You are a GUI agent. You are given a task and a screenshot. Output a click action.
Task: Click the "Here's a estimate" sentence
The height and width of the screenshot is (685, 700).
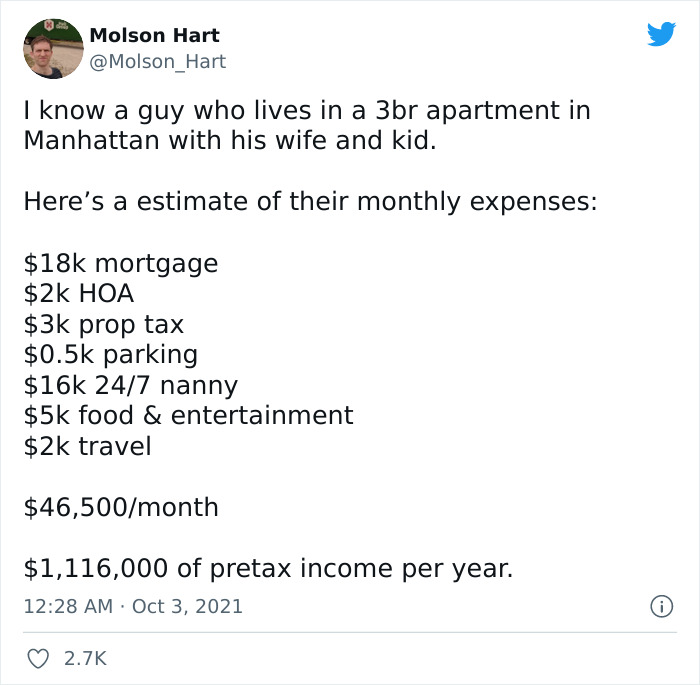(x=310, y=202)
